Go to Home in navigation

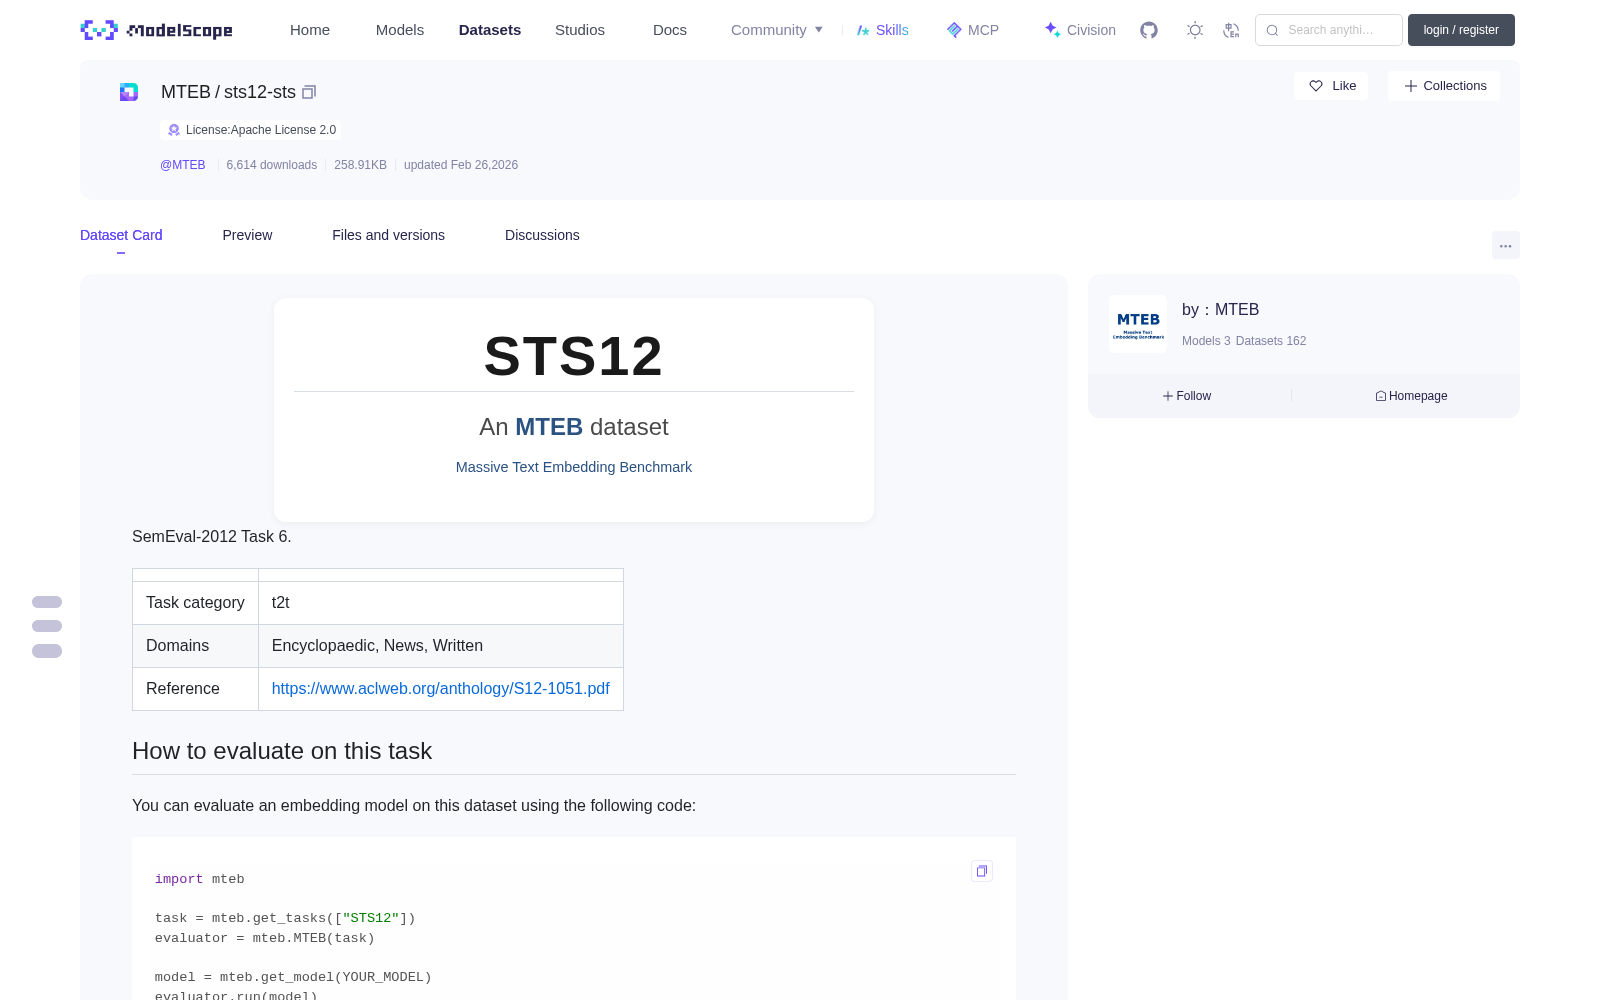(x=310, y=30)
